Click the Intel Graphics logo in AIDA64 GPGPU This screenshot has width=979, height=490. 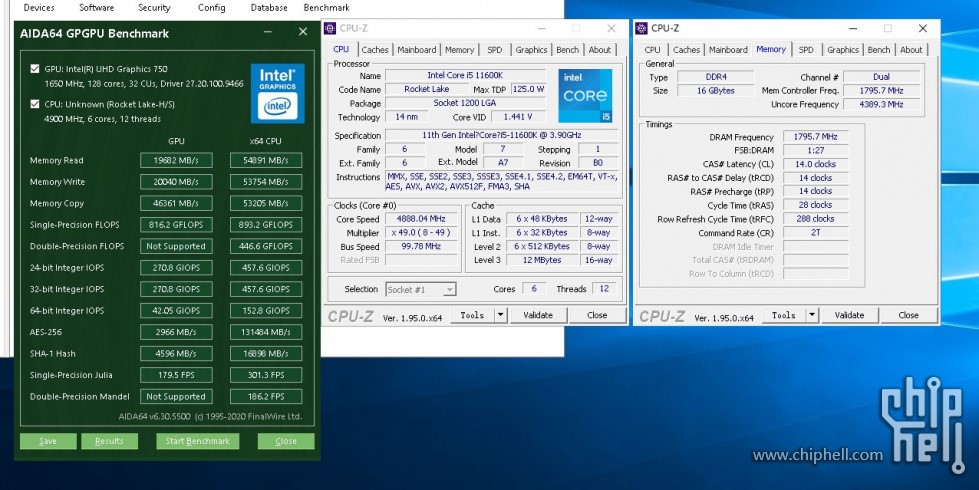[277, 93]
